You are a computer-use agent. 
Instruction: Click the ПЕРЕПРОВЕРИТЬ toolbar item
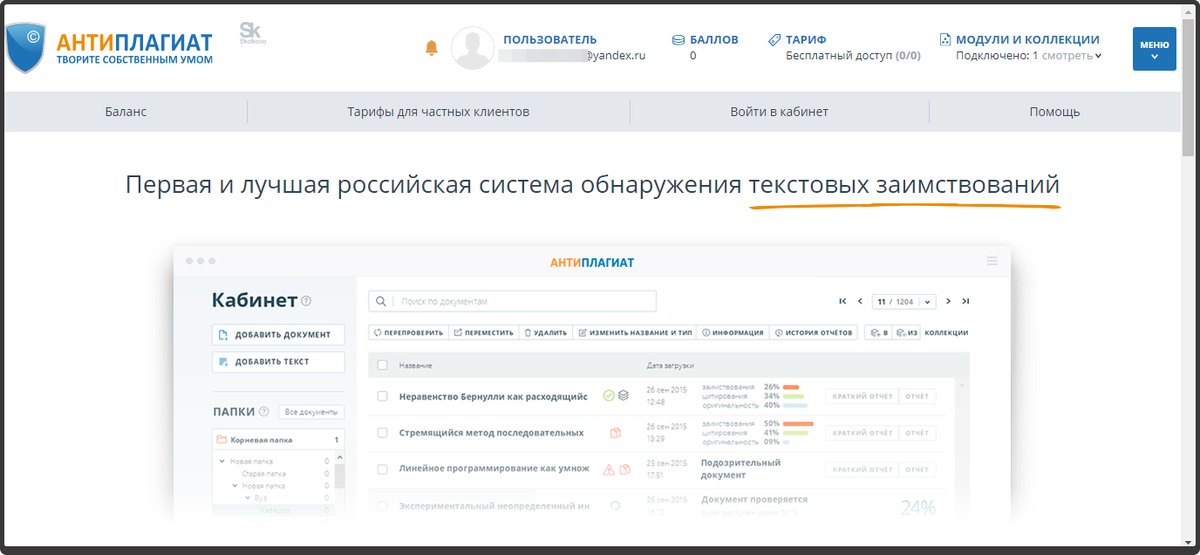tap(406, 332)
